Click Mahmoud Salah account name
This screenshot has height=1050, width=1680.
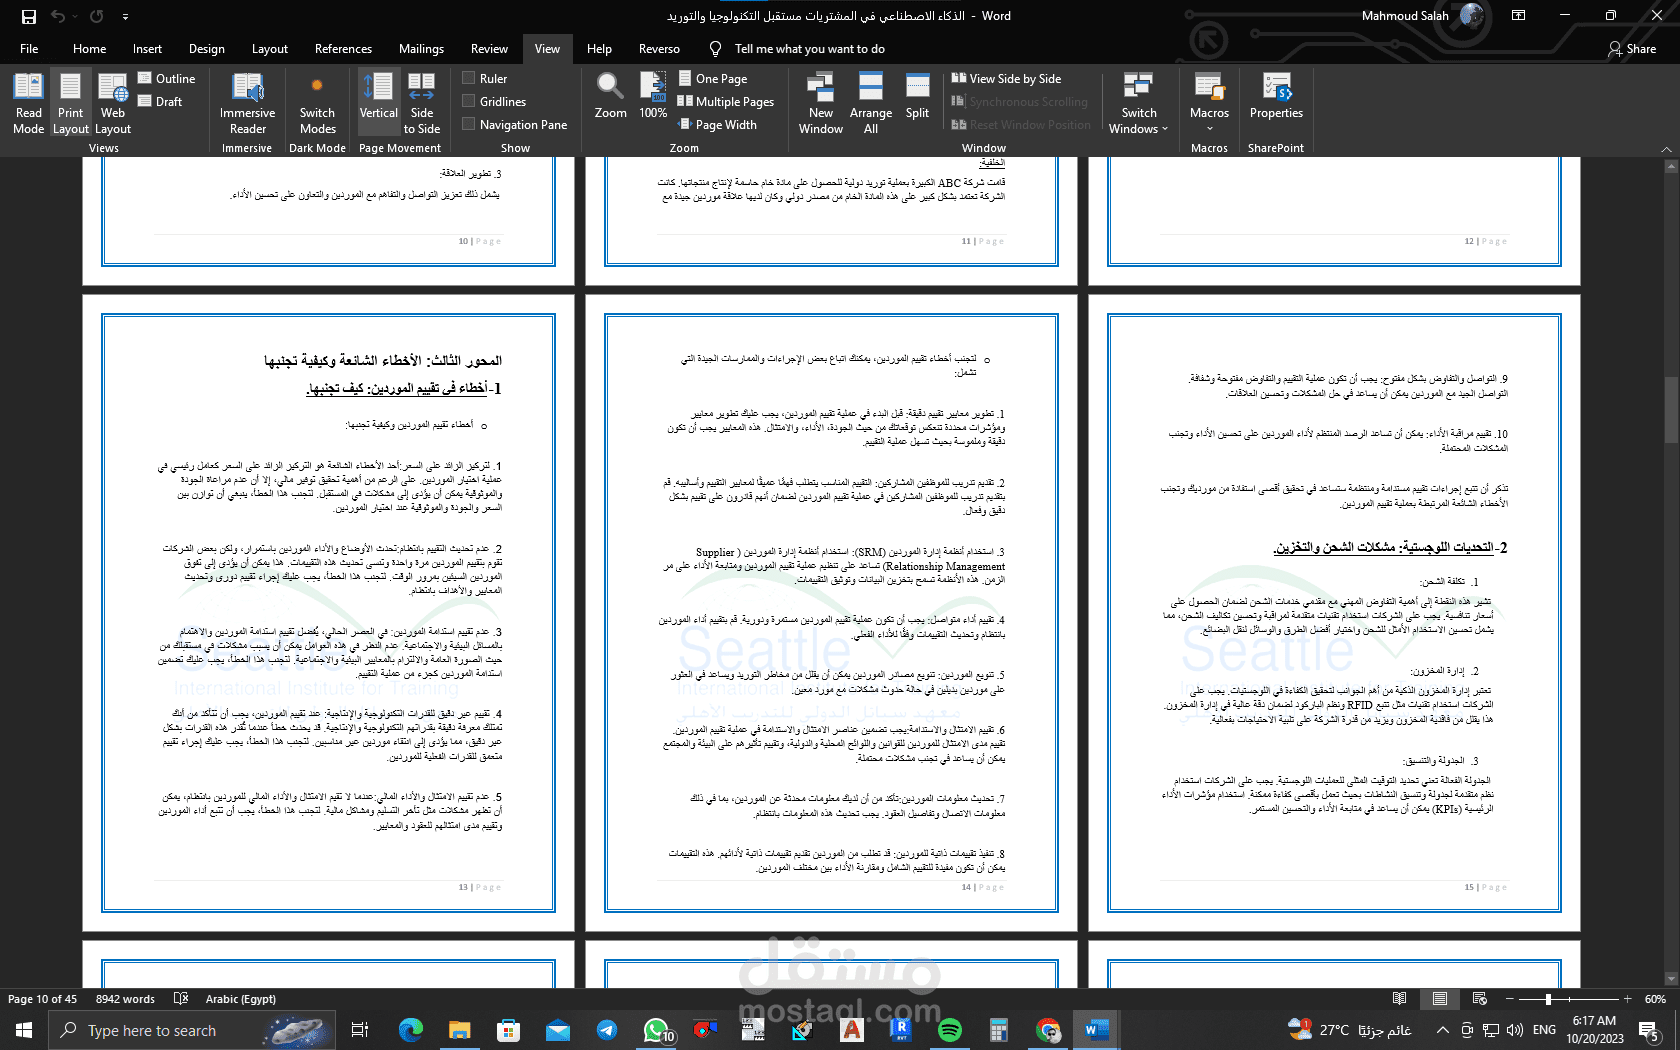coord(1405,16)
